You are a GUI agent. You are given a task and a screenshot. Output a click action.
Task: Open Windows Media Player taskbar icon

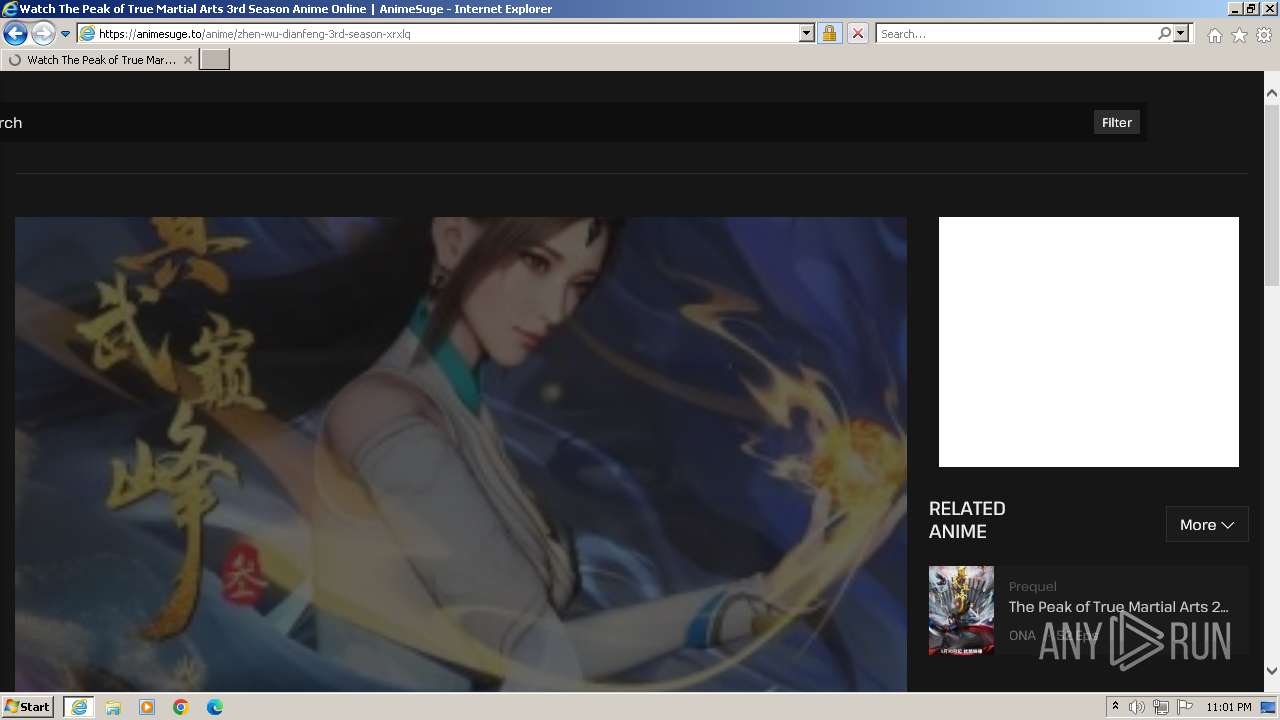tap(147, 707)
